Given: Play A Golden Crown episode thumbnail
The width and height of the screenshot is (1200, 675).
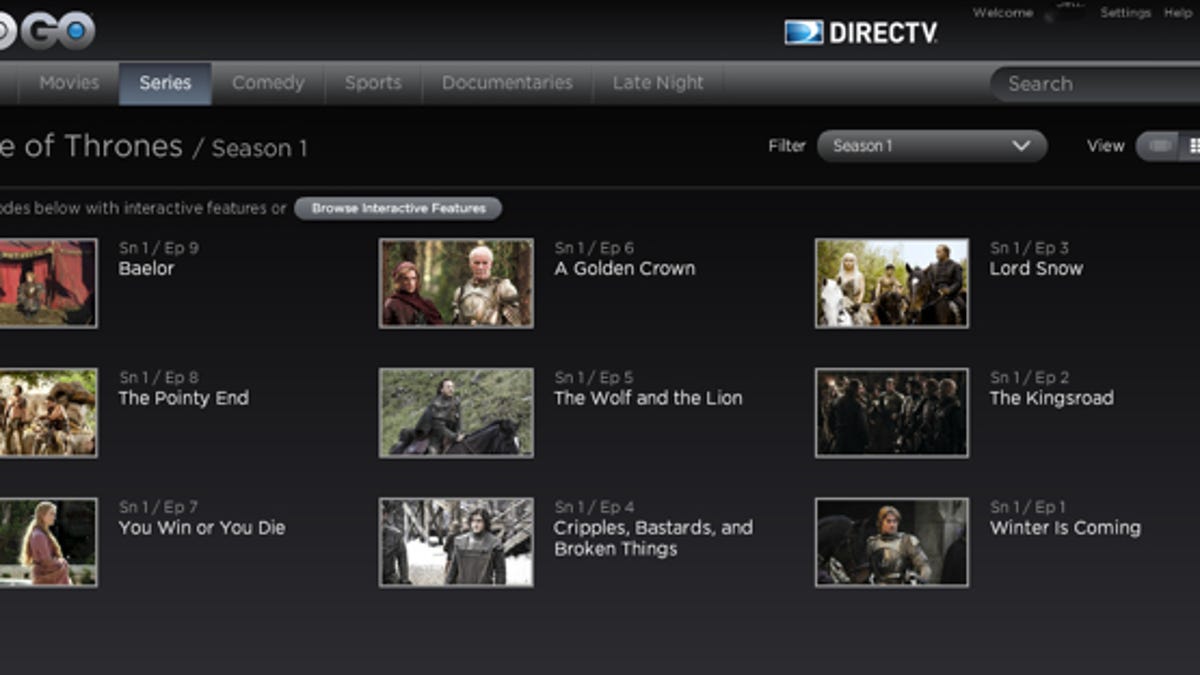Looking at the screenshot, I should (456, 283).
